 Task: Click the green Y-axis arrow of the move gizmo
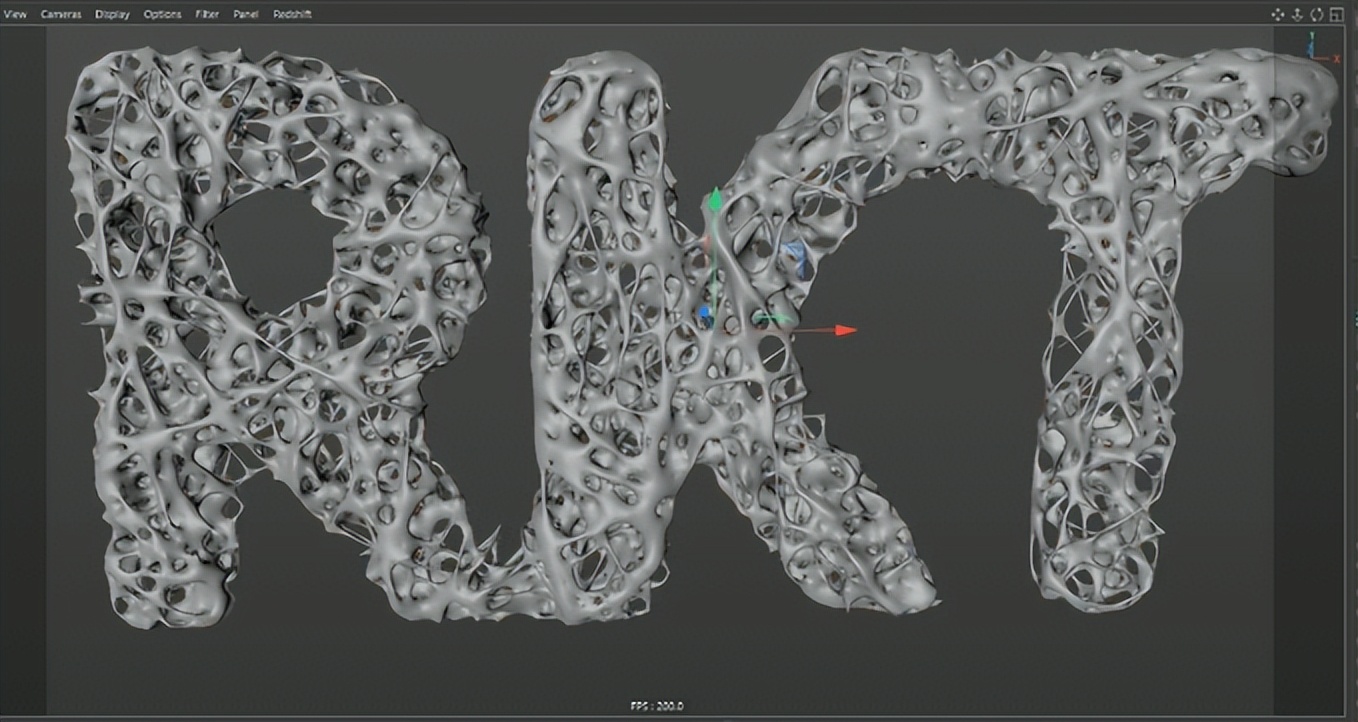(x=716, y=200)
